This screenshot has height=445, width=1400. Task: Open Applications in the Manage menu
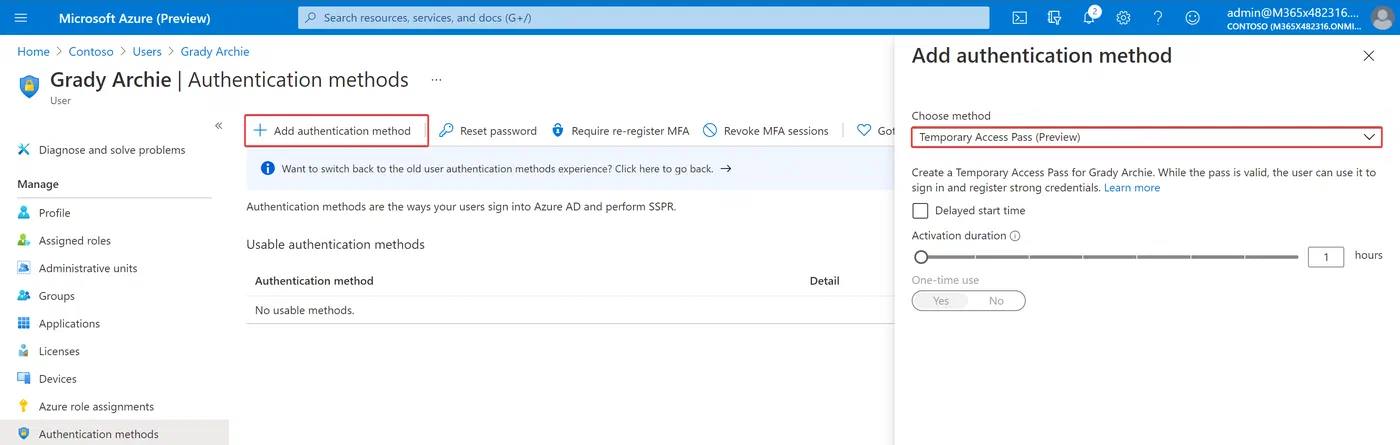[x=70, y=324]
